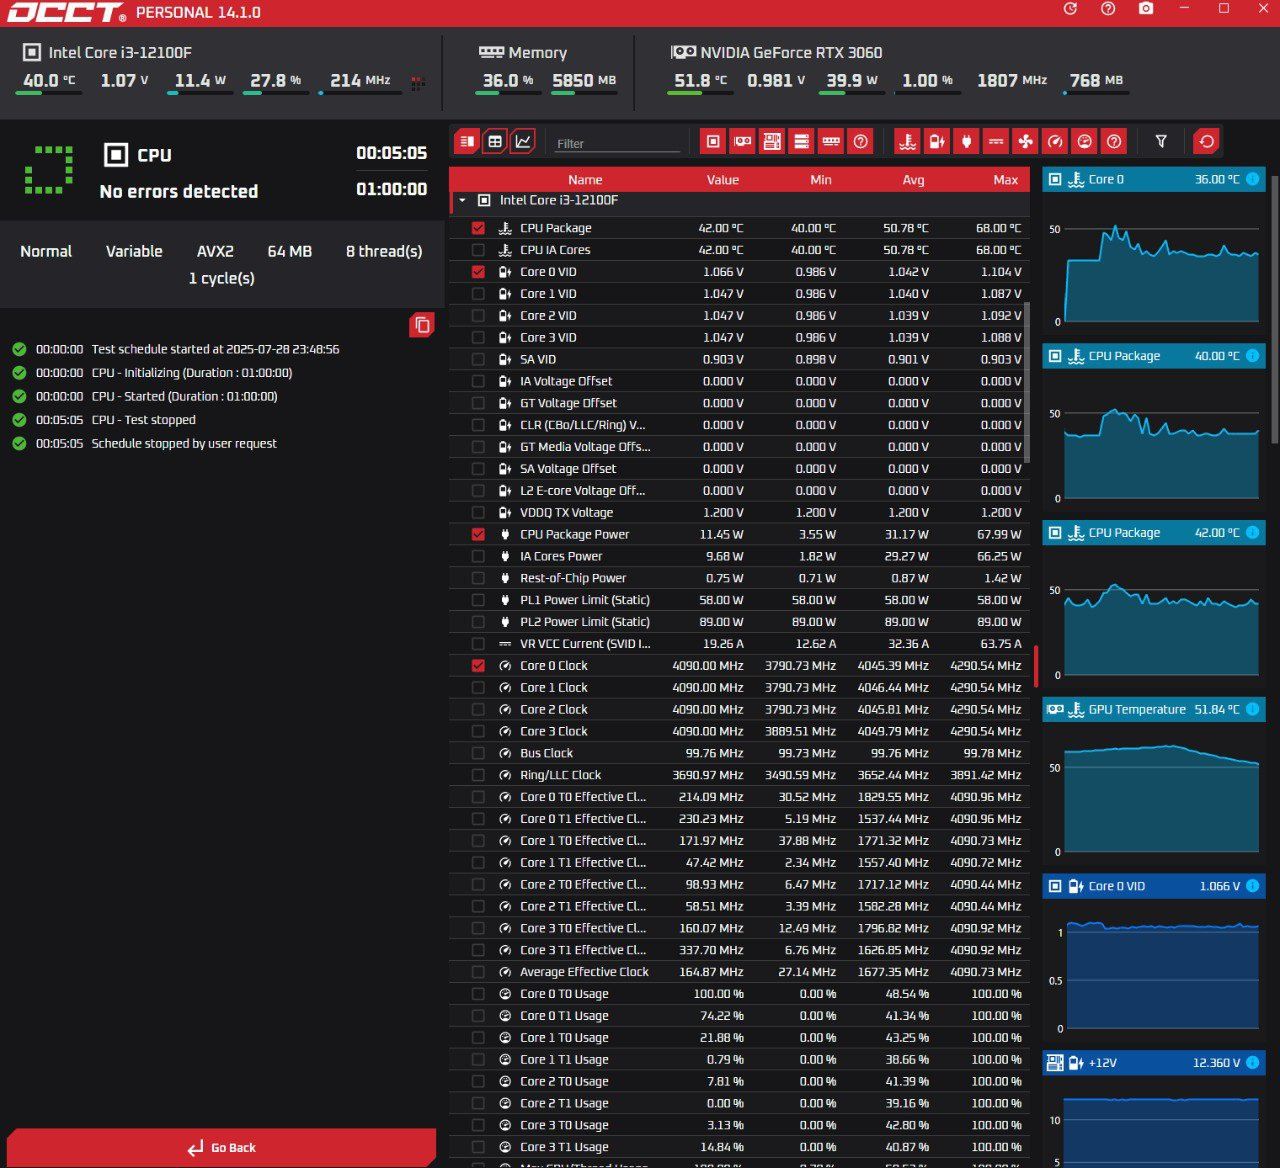Click the funnel filter icon
Viewport: 1280px width, 1168px height.
[x=1161, y=142]
